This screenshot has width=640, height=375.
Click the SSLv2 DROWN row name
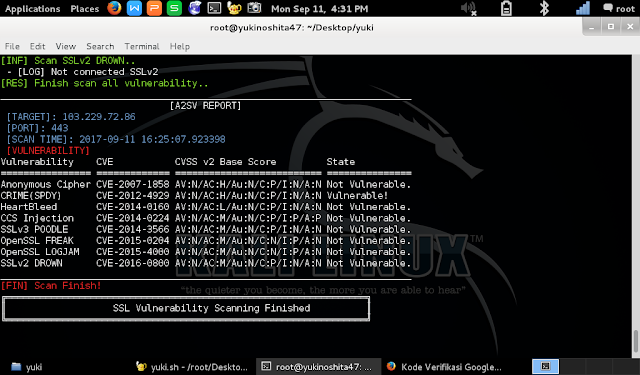pyautogui.click(x=31, y=263)
